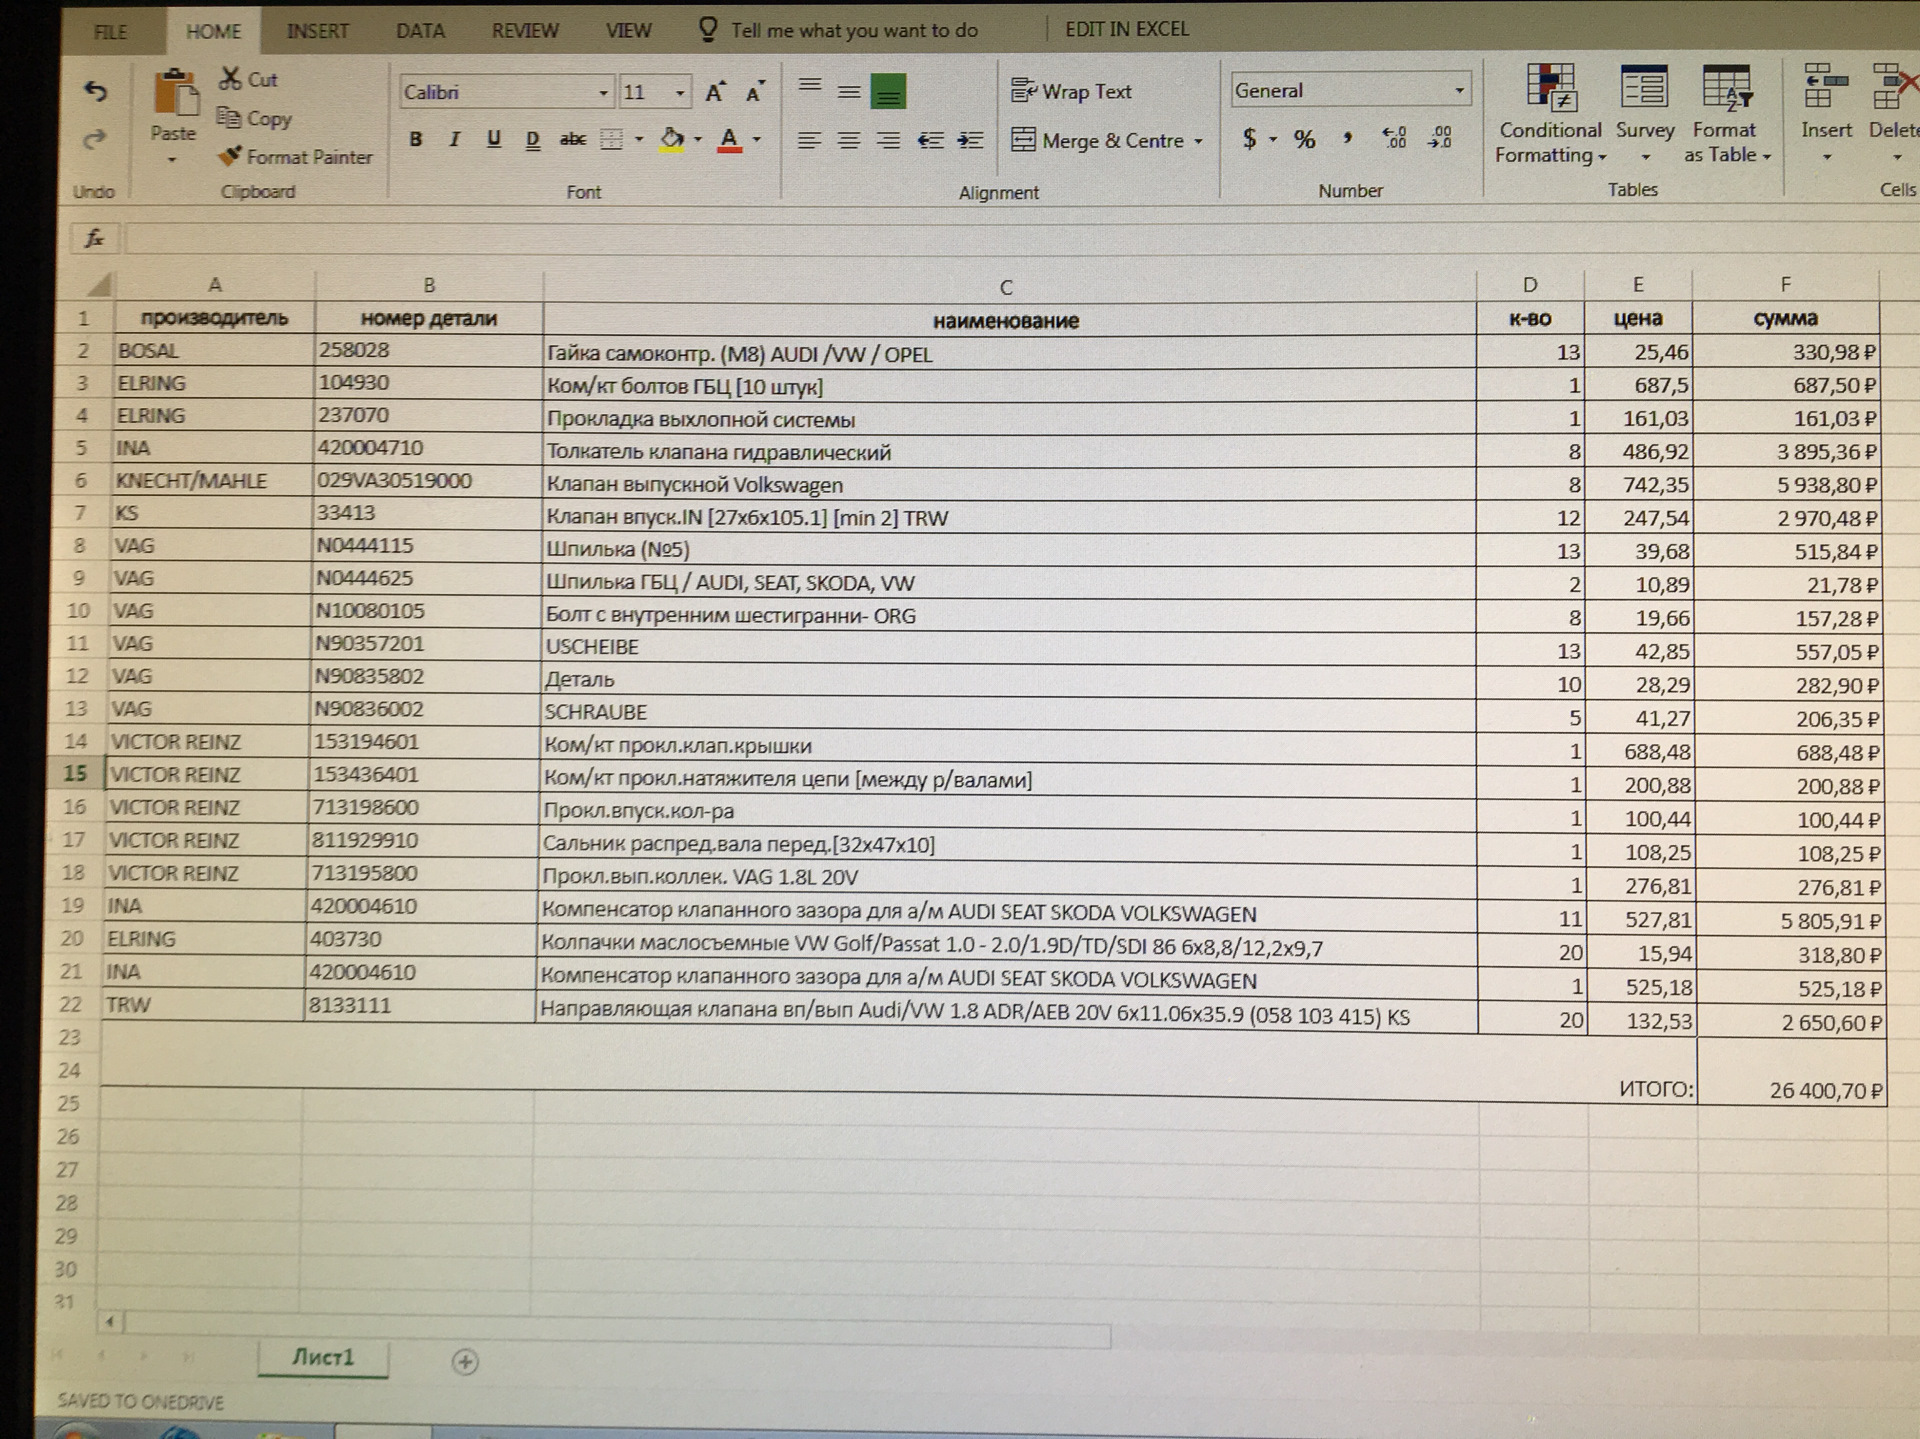Viewport: 1920px width, 1439px height.
Task: Click the Undo arrow icon
Action: coord(95,92)
